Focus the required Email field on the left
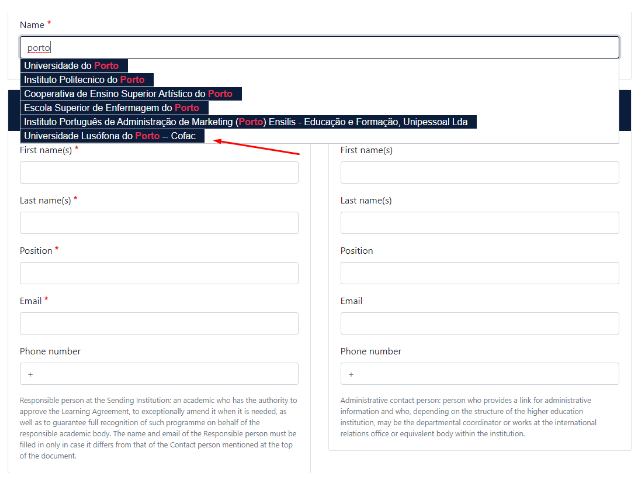Image resolution: width=643 pixels, height=498 pixels. point(159,323)
